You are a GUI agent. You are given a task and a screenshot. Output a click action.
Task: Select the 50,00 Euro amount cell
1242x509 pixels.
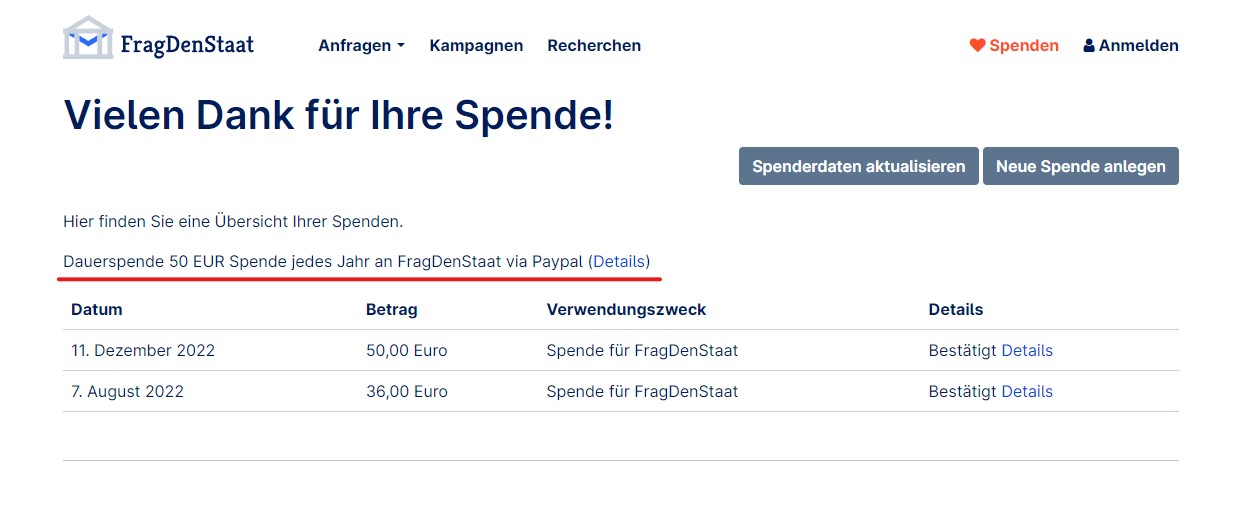click(407, 351)
